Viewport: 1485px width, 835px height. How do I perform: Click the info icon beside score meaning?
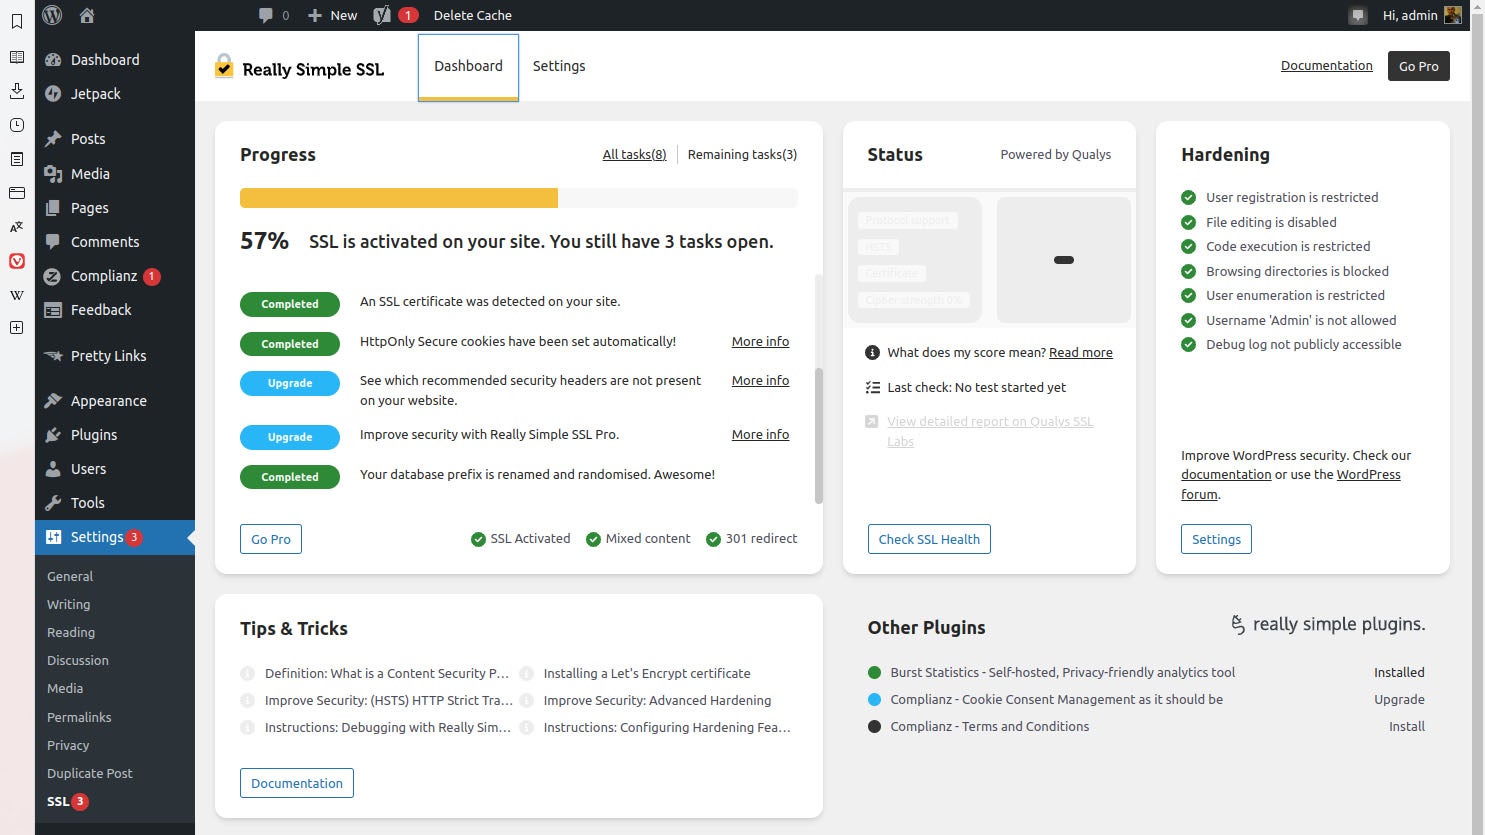click(x=872, y=352)
